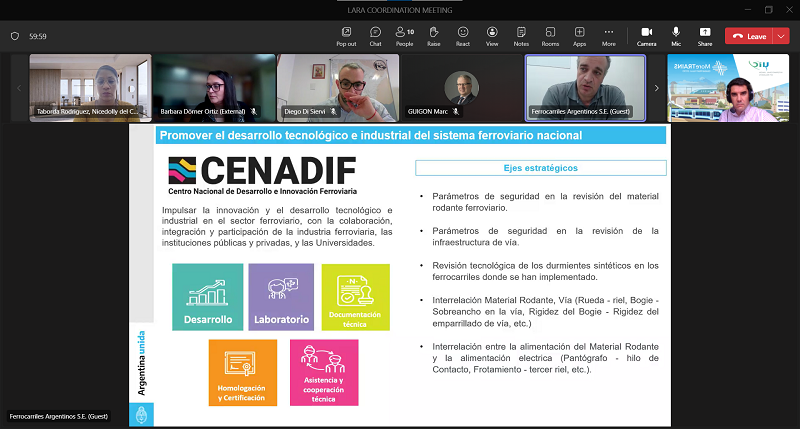Click the meeting timer 59:59
The image size is (800, 429).
(x=38, y=36)
